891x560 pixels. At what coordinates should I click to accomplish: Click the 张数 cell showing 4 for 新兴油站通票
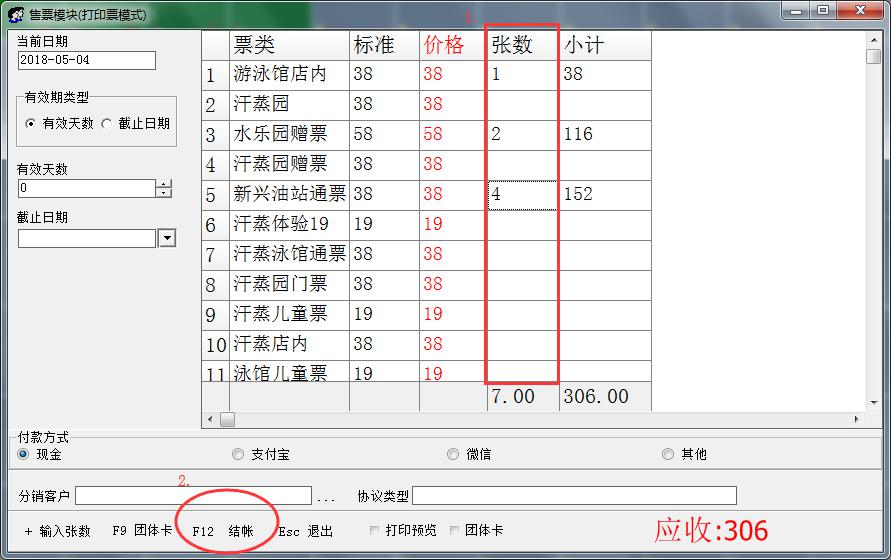coord(522,196)
